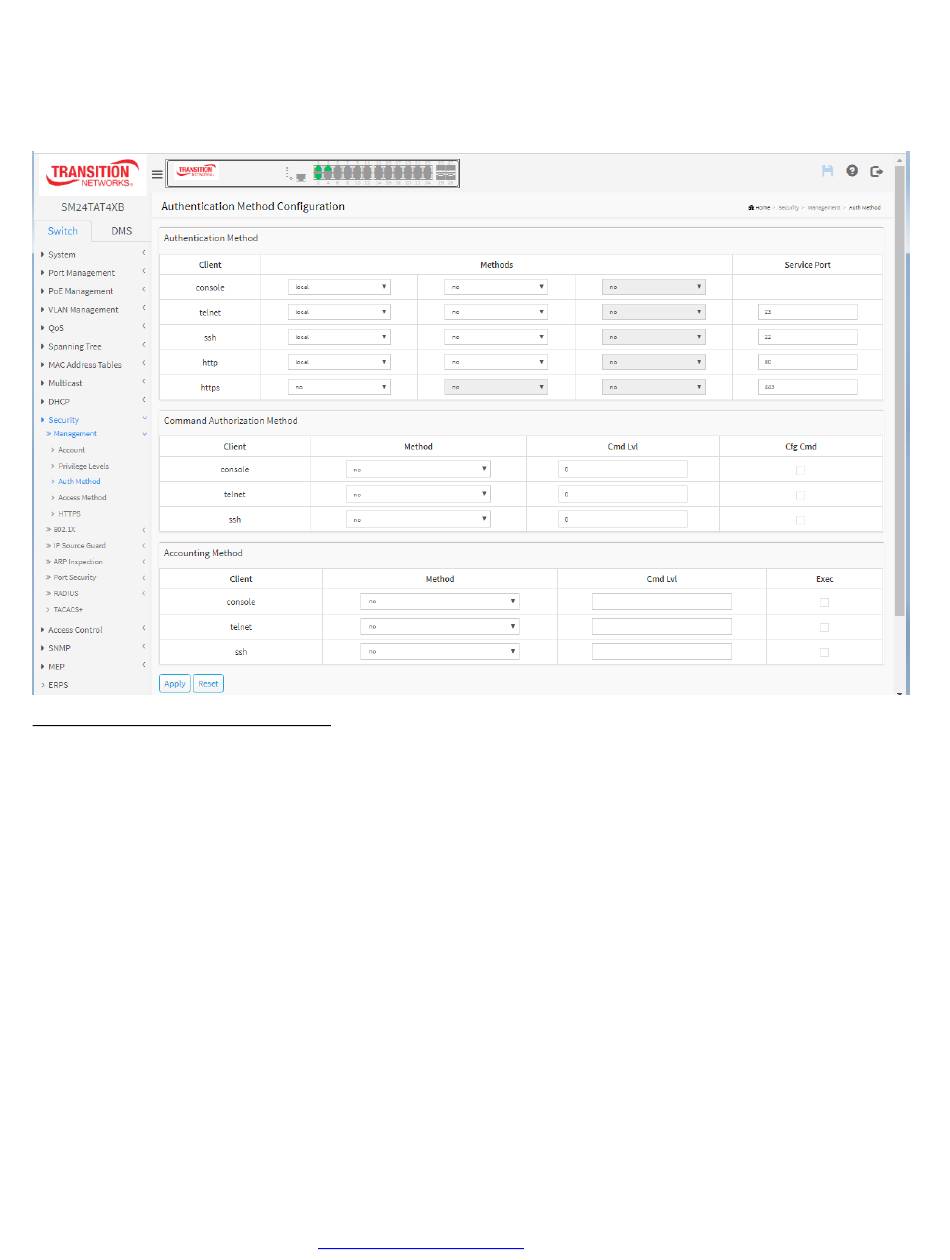
Task: Enable Cfg Cmd checkbox for console
Action: coord(800,469)
